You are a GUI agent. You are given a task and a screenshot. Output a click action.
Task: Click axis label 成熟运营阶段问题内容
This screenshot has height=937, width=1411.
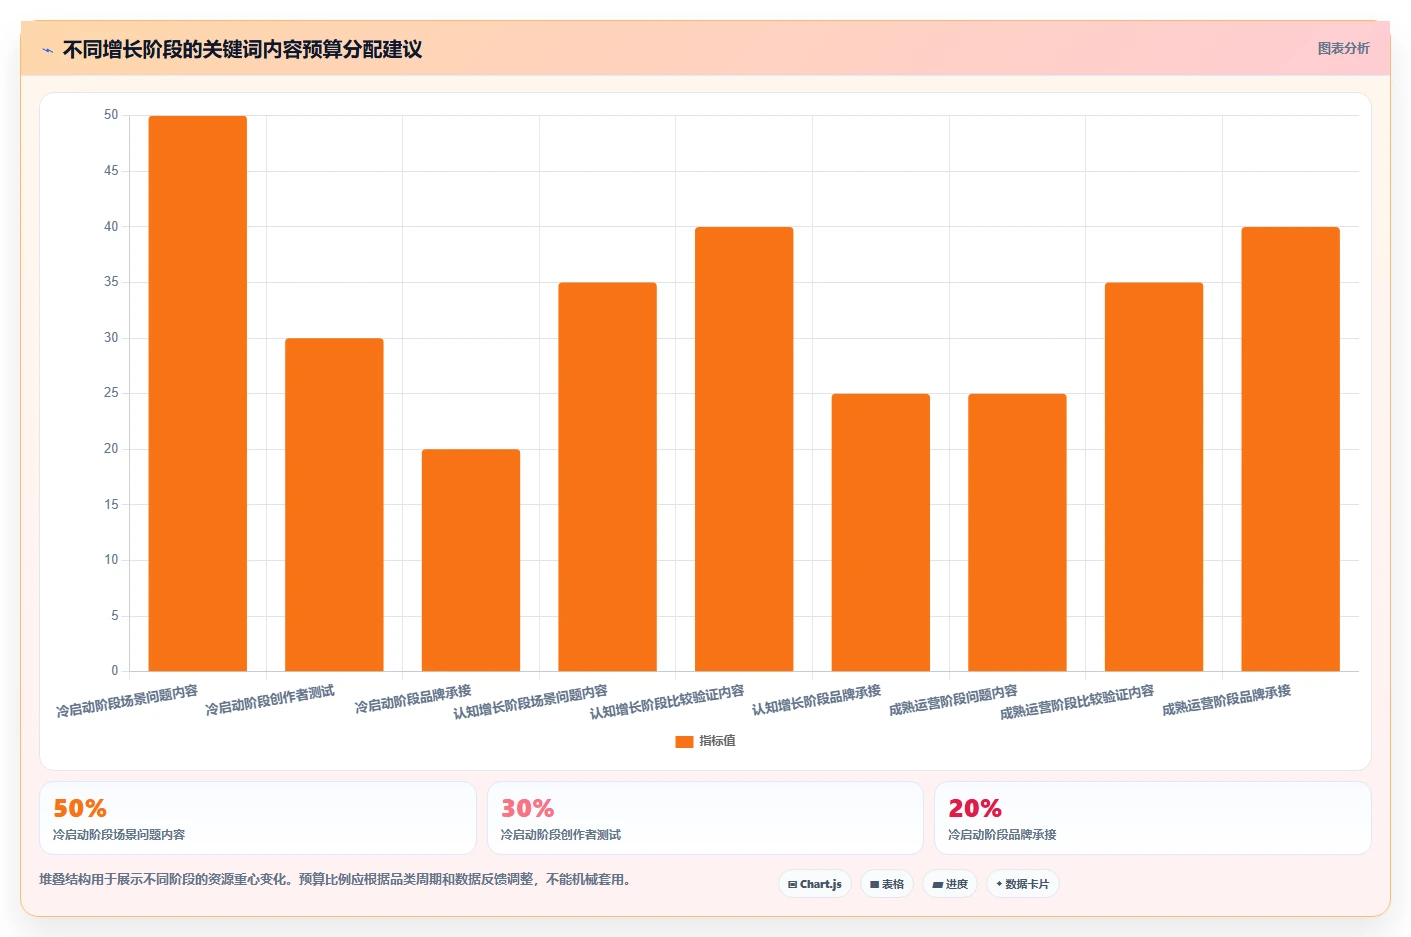tap(953, 700)
